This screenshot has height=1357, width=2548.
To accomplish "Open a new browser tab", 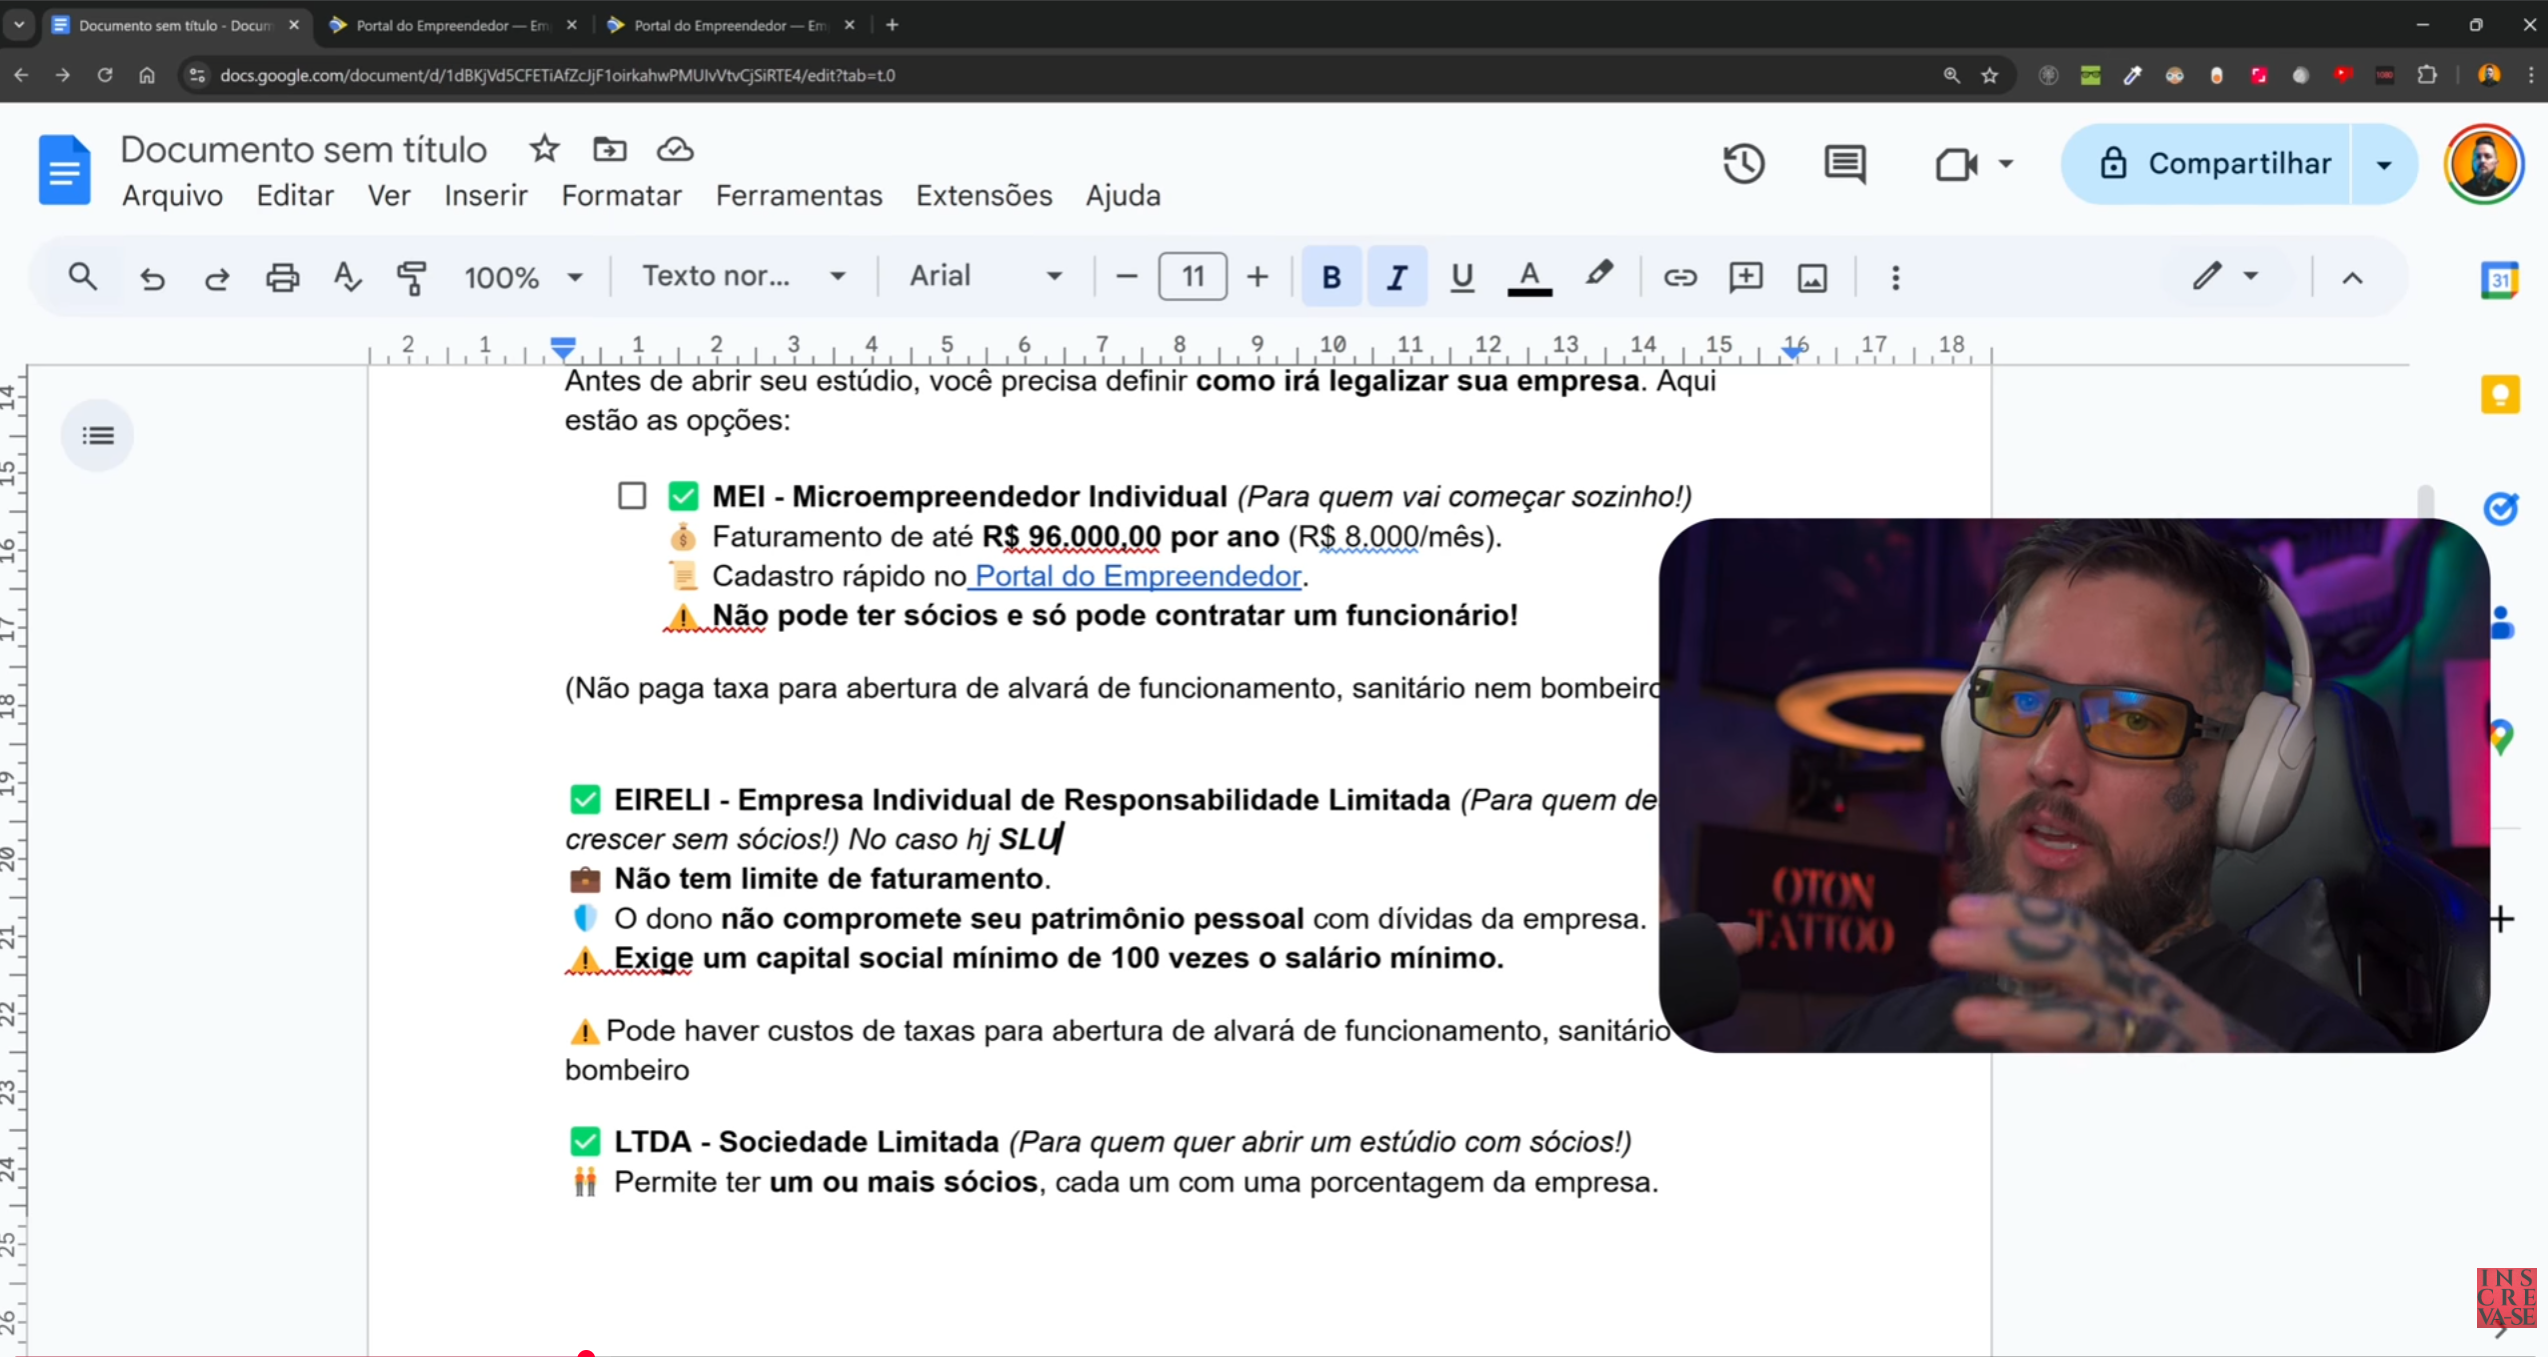I will (x=892, y=25).
